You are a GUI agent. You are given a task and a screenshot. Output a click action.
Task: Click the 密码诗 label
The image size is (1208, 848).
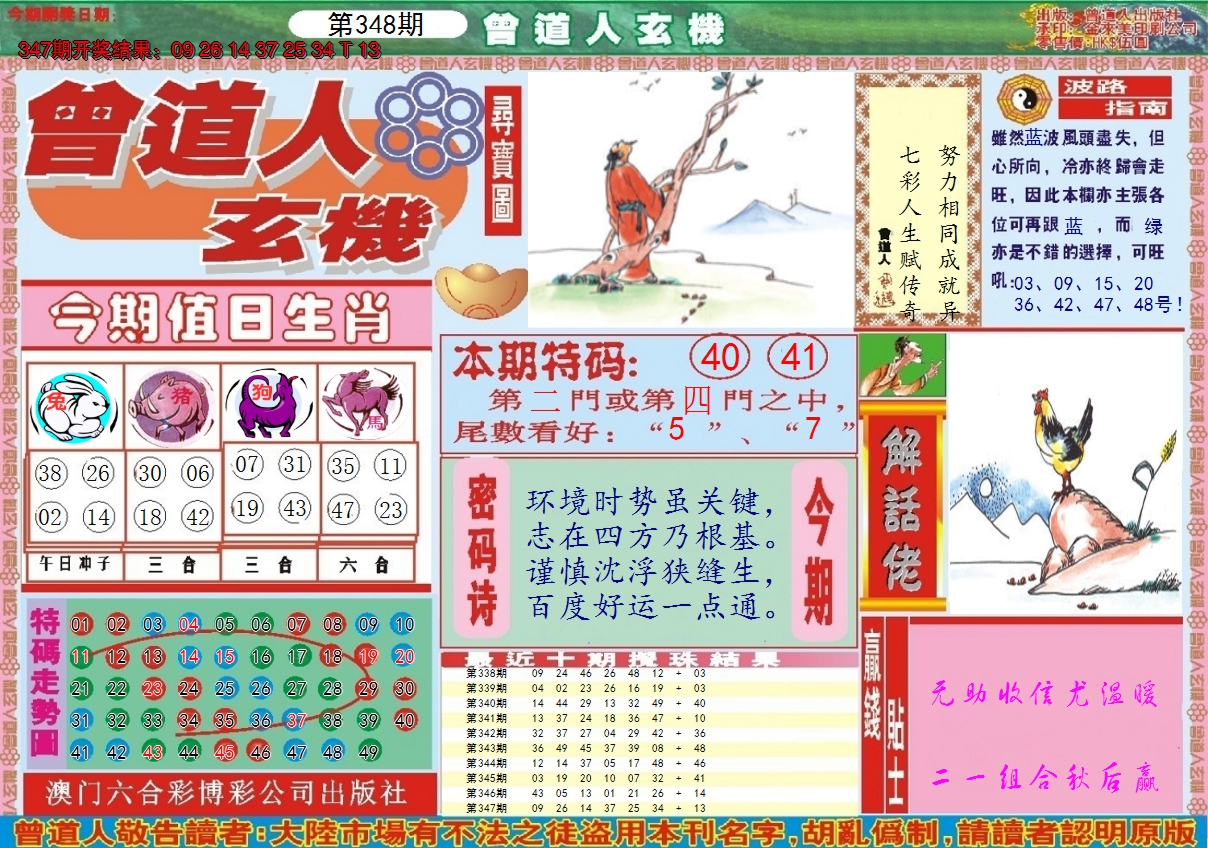482,550
